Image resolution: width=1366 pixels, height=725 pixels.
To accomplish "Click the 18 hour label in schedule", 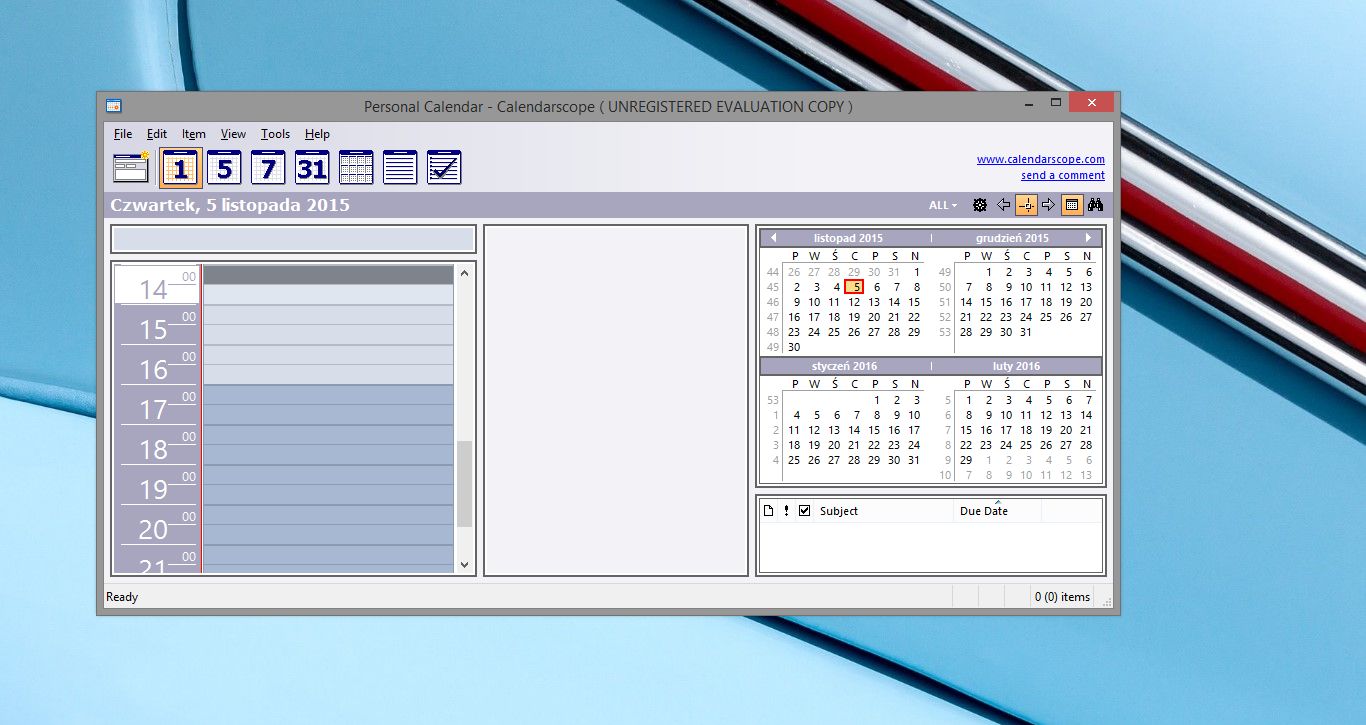I will (x=153, y=450).
